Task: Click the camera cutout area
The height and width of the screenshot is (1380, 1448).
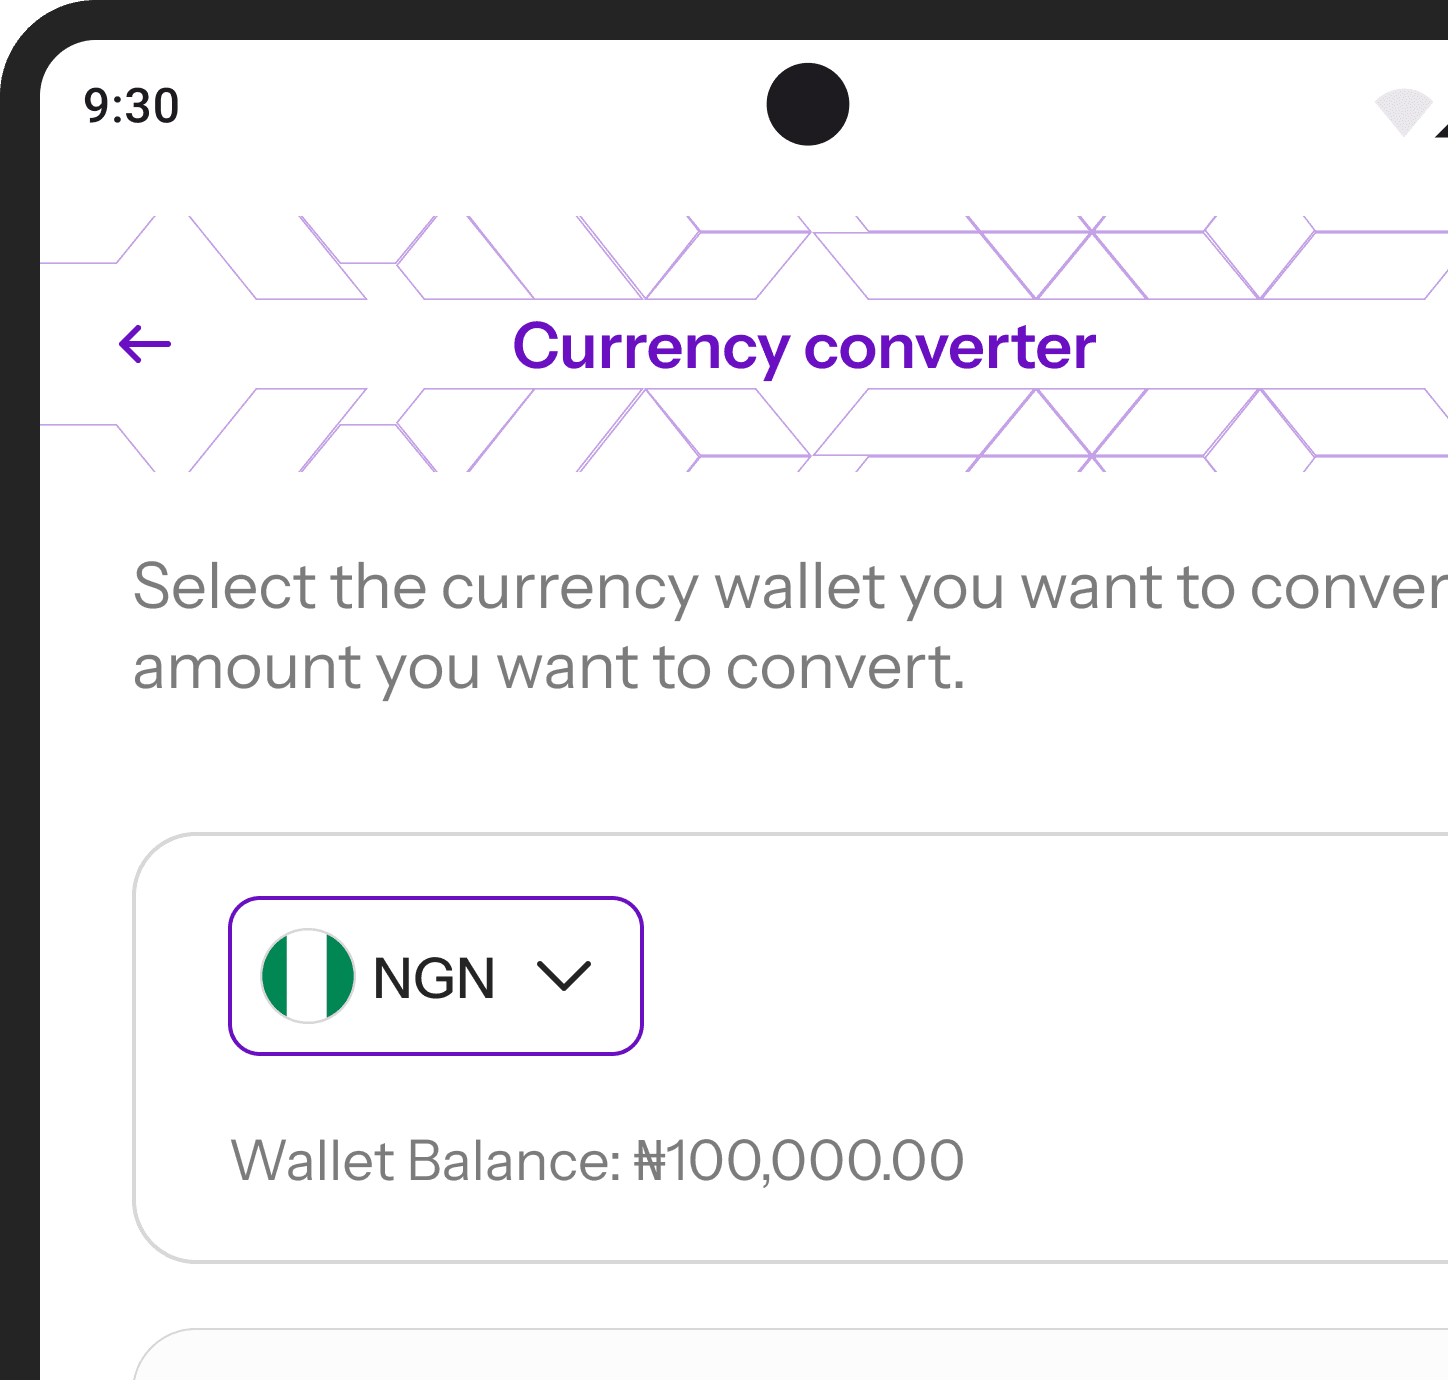Action: point(807,103)
